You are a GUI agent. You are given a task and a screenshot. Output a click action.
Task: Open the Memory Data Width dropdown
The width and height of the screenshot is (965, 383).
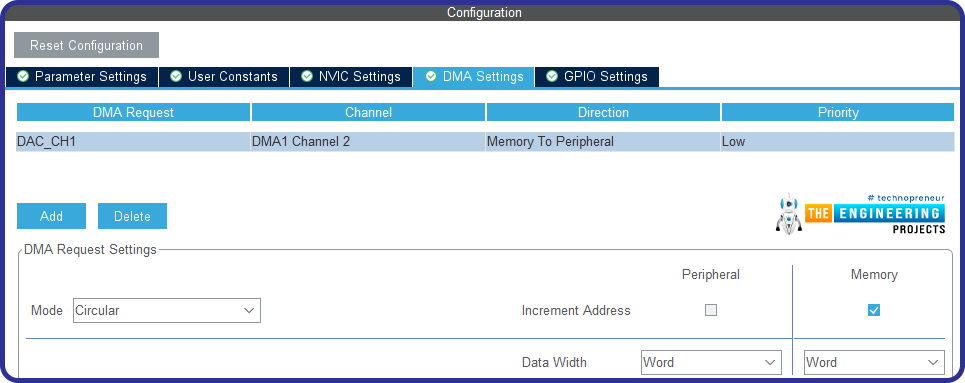(x=874, y=362)
